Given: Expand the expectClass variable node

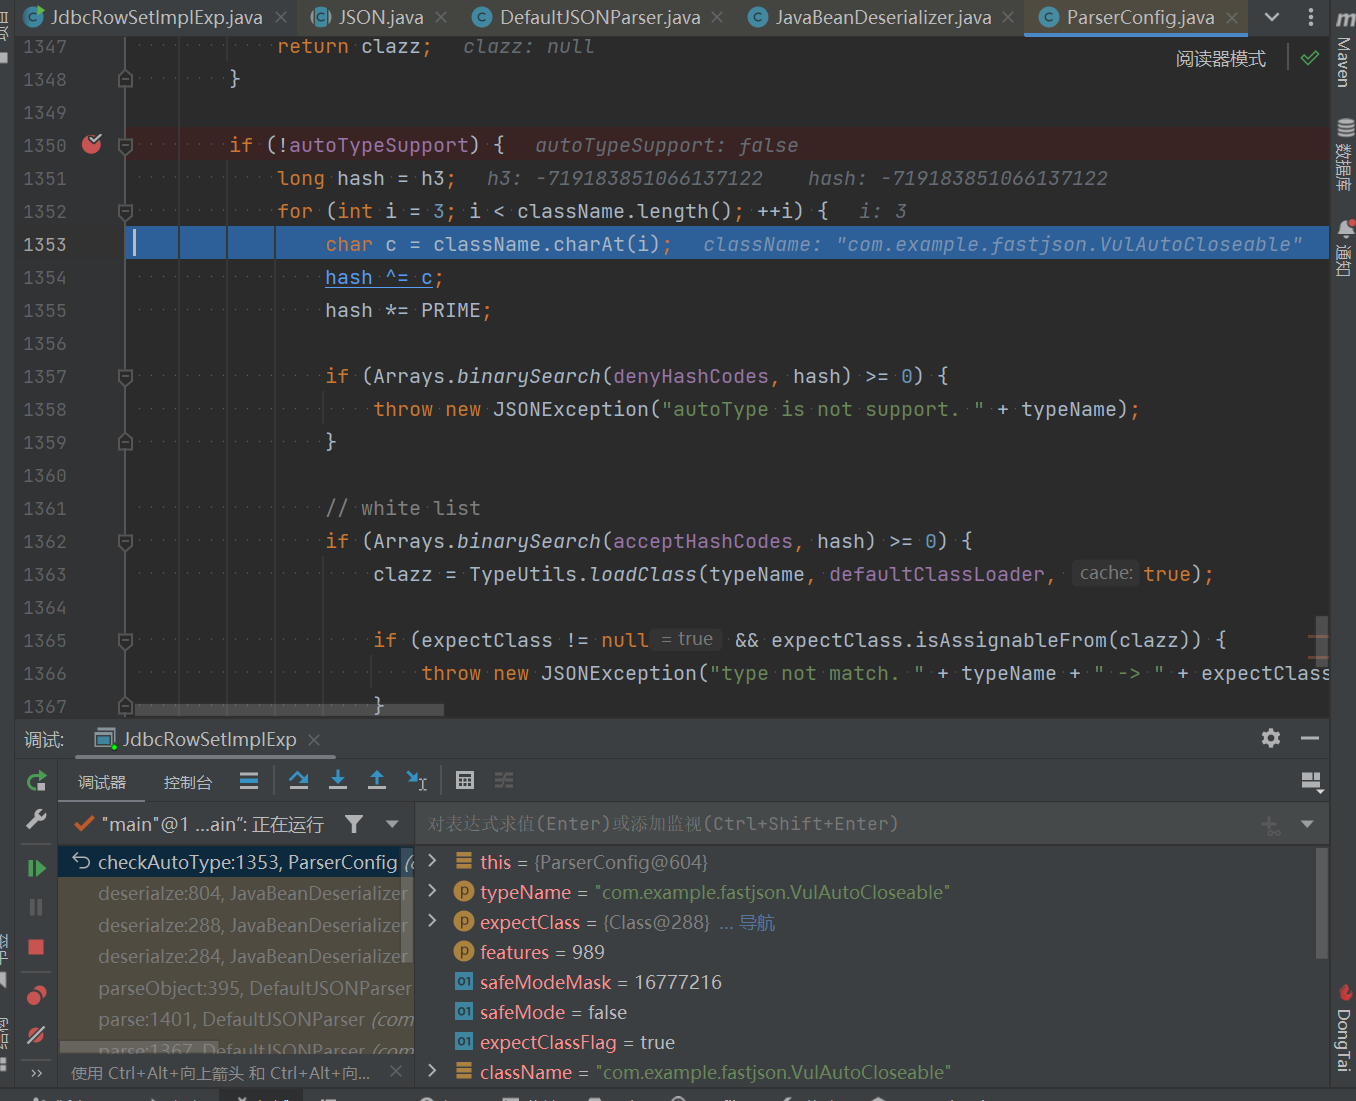Looking at the screenshot, I should 432,920.
